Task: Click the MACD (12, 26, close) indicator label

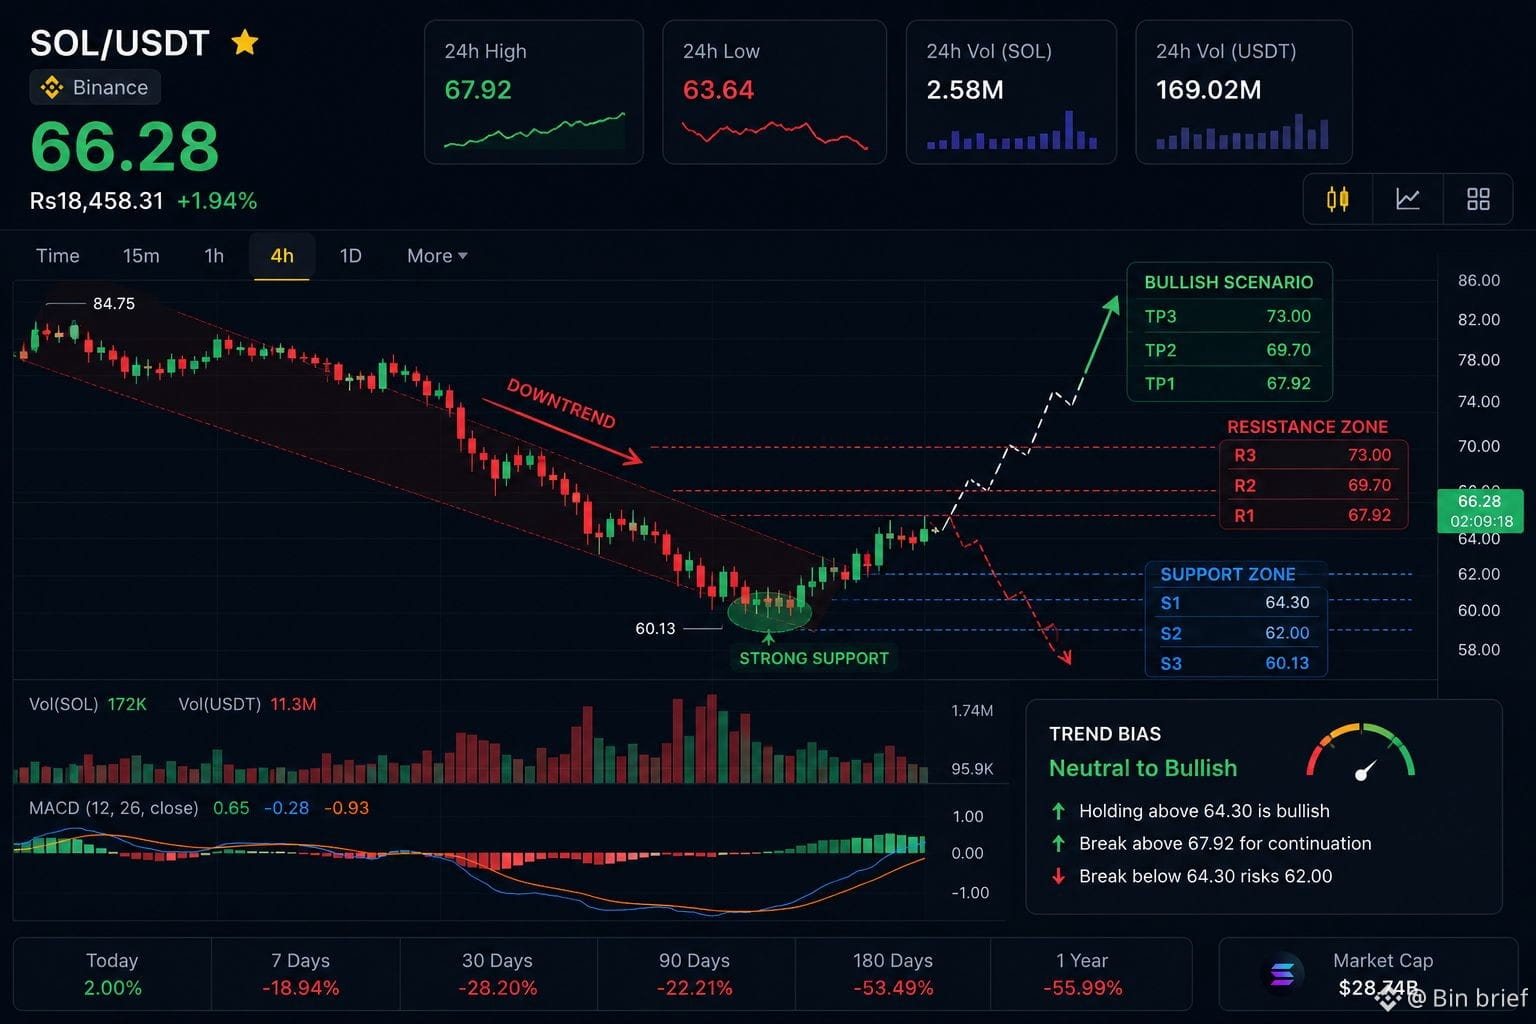Action: coord(114,808)
